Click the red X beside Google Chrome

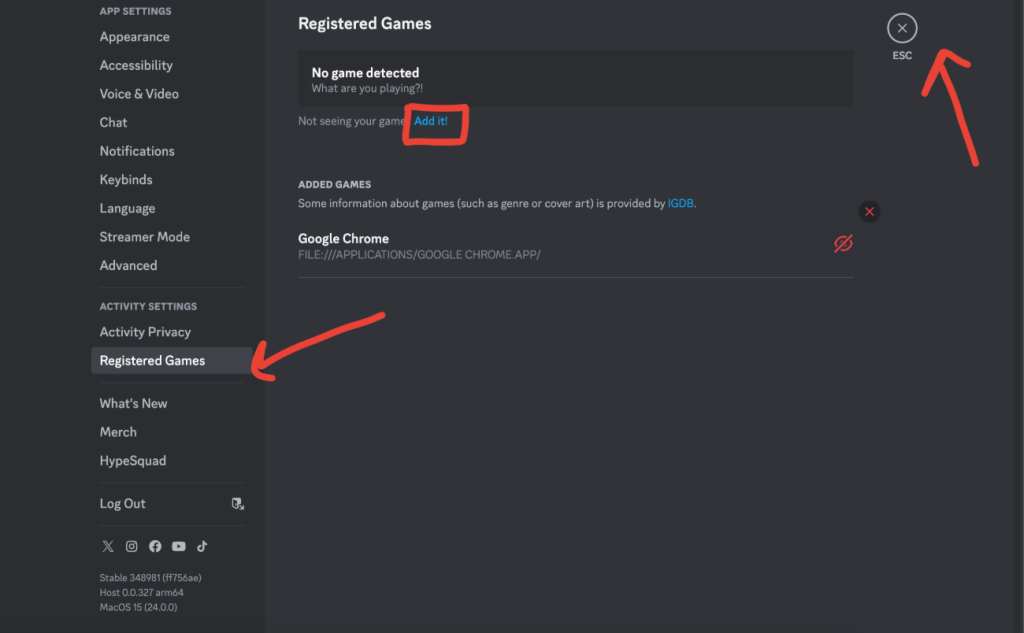(869, 211)
